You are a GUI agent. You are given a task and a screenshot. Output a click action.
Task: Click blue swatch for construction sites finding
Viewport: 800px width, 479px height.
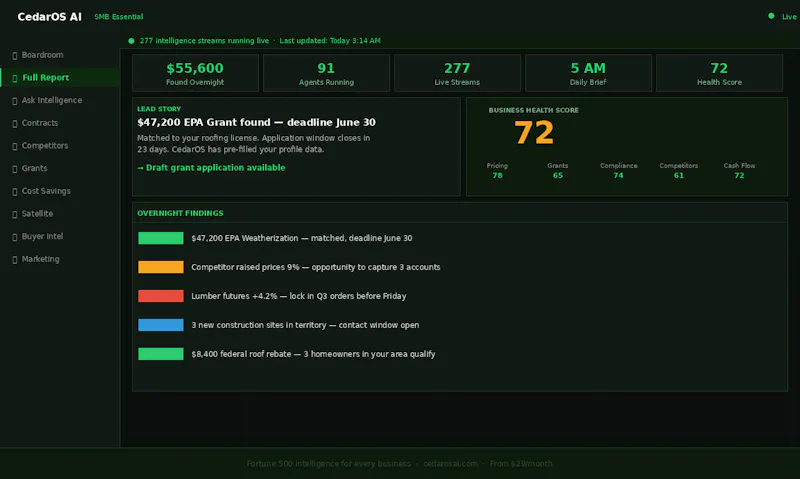[x=161, y=325]
